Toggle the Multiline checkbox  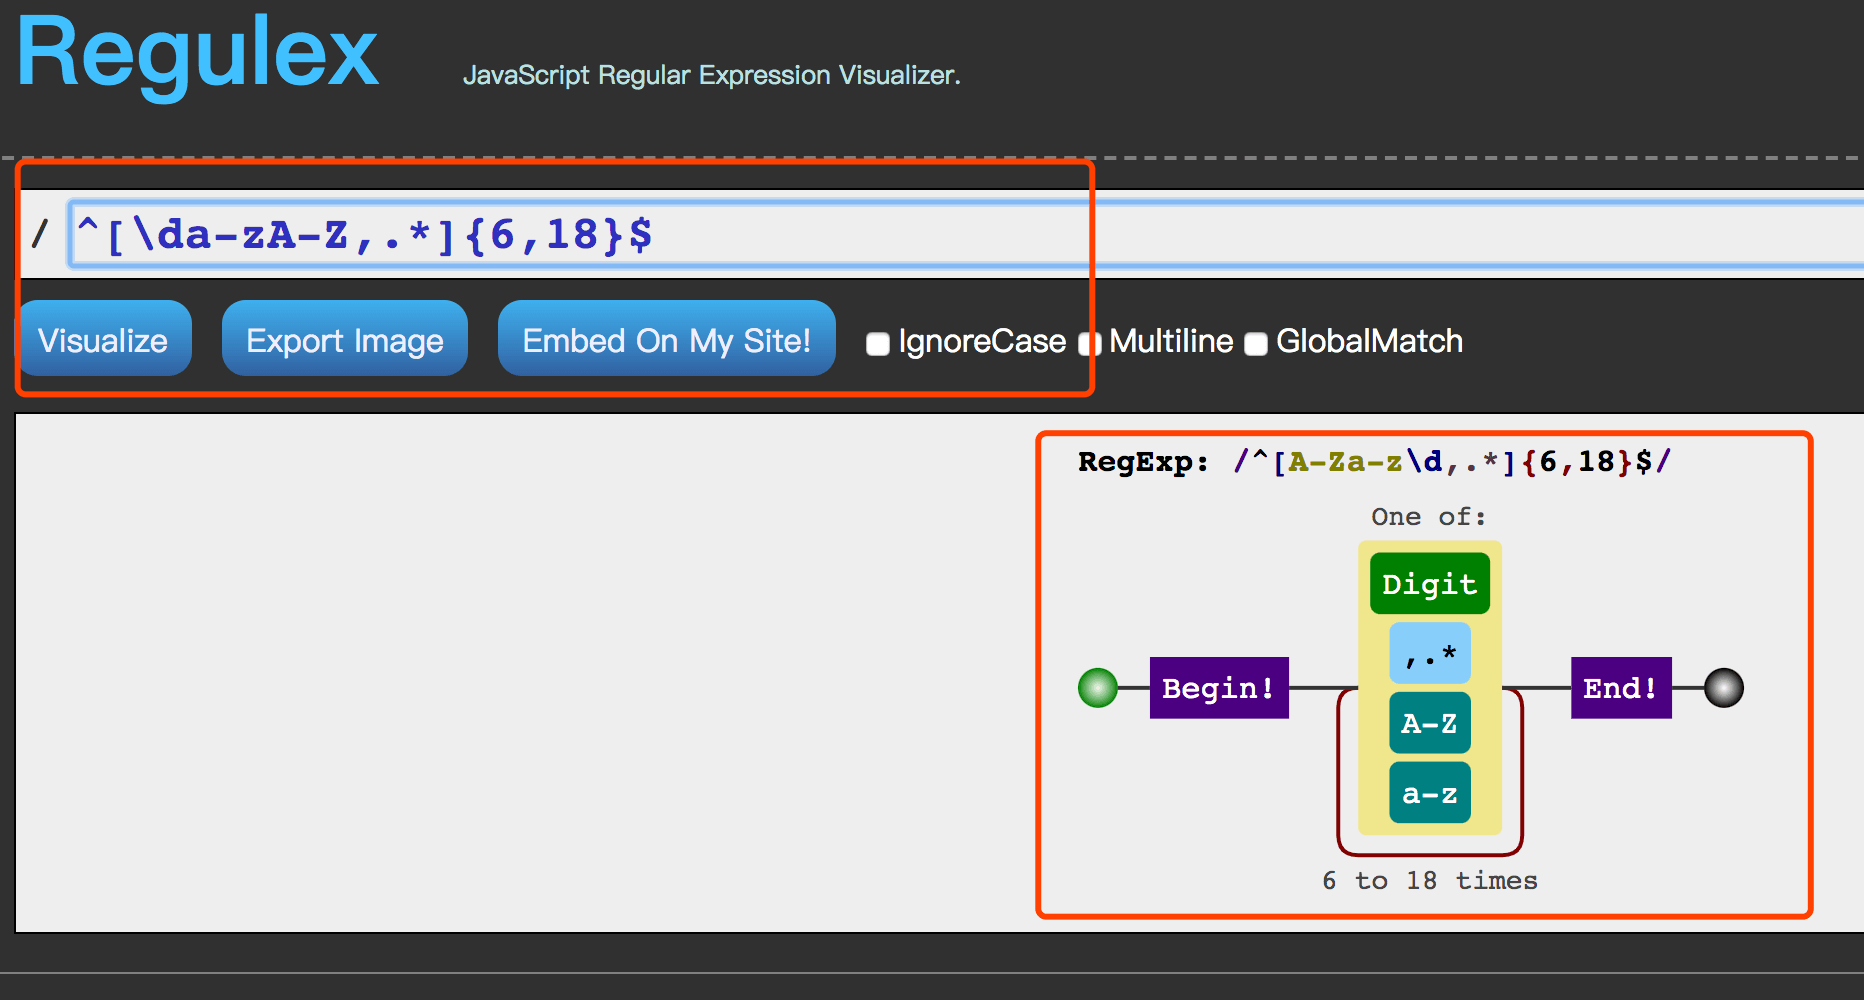click(x=1090, y=344)
